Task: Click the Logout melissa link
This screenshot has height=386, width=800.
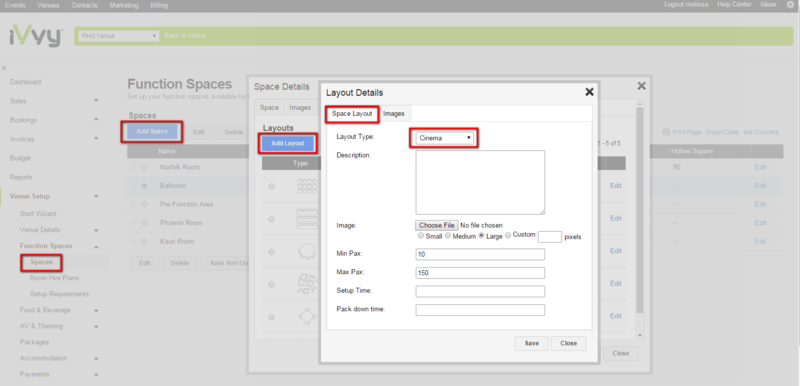Action: [x=686, y=5]
